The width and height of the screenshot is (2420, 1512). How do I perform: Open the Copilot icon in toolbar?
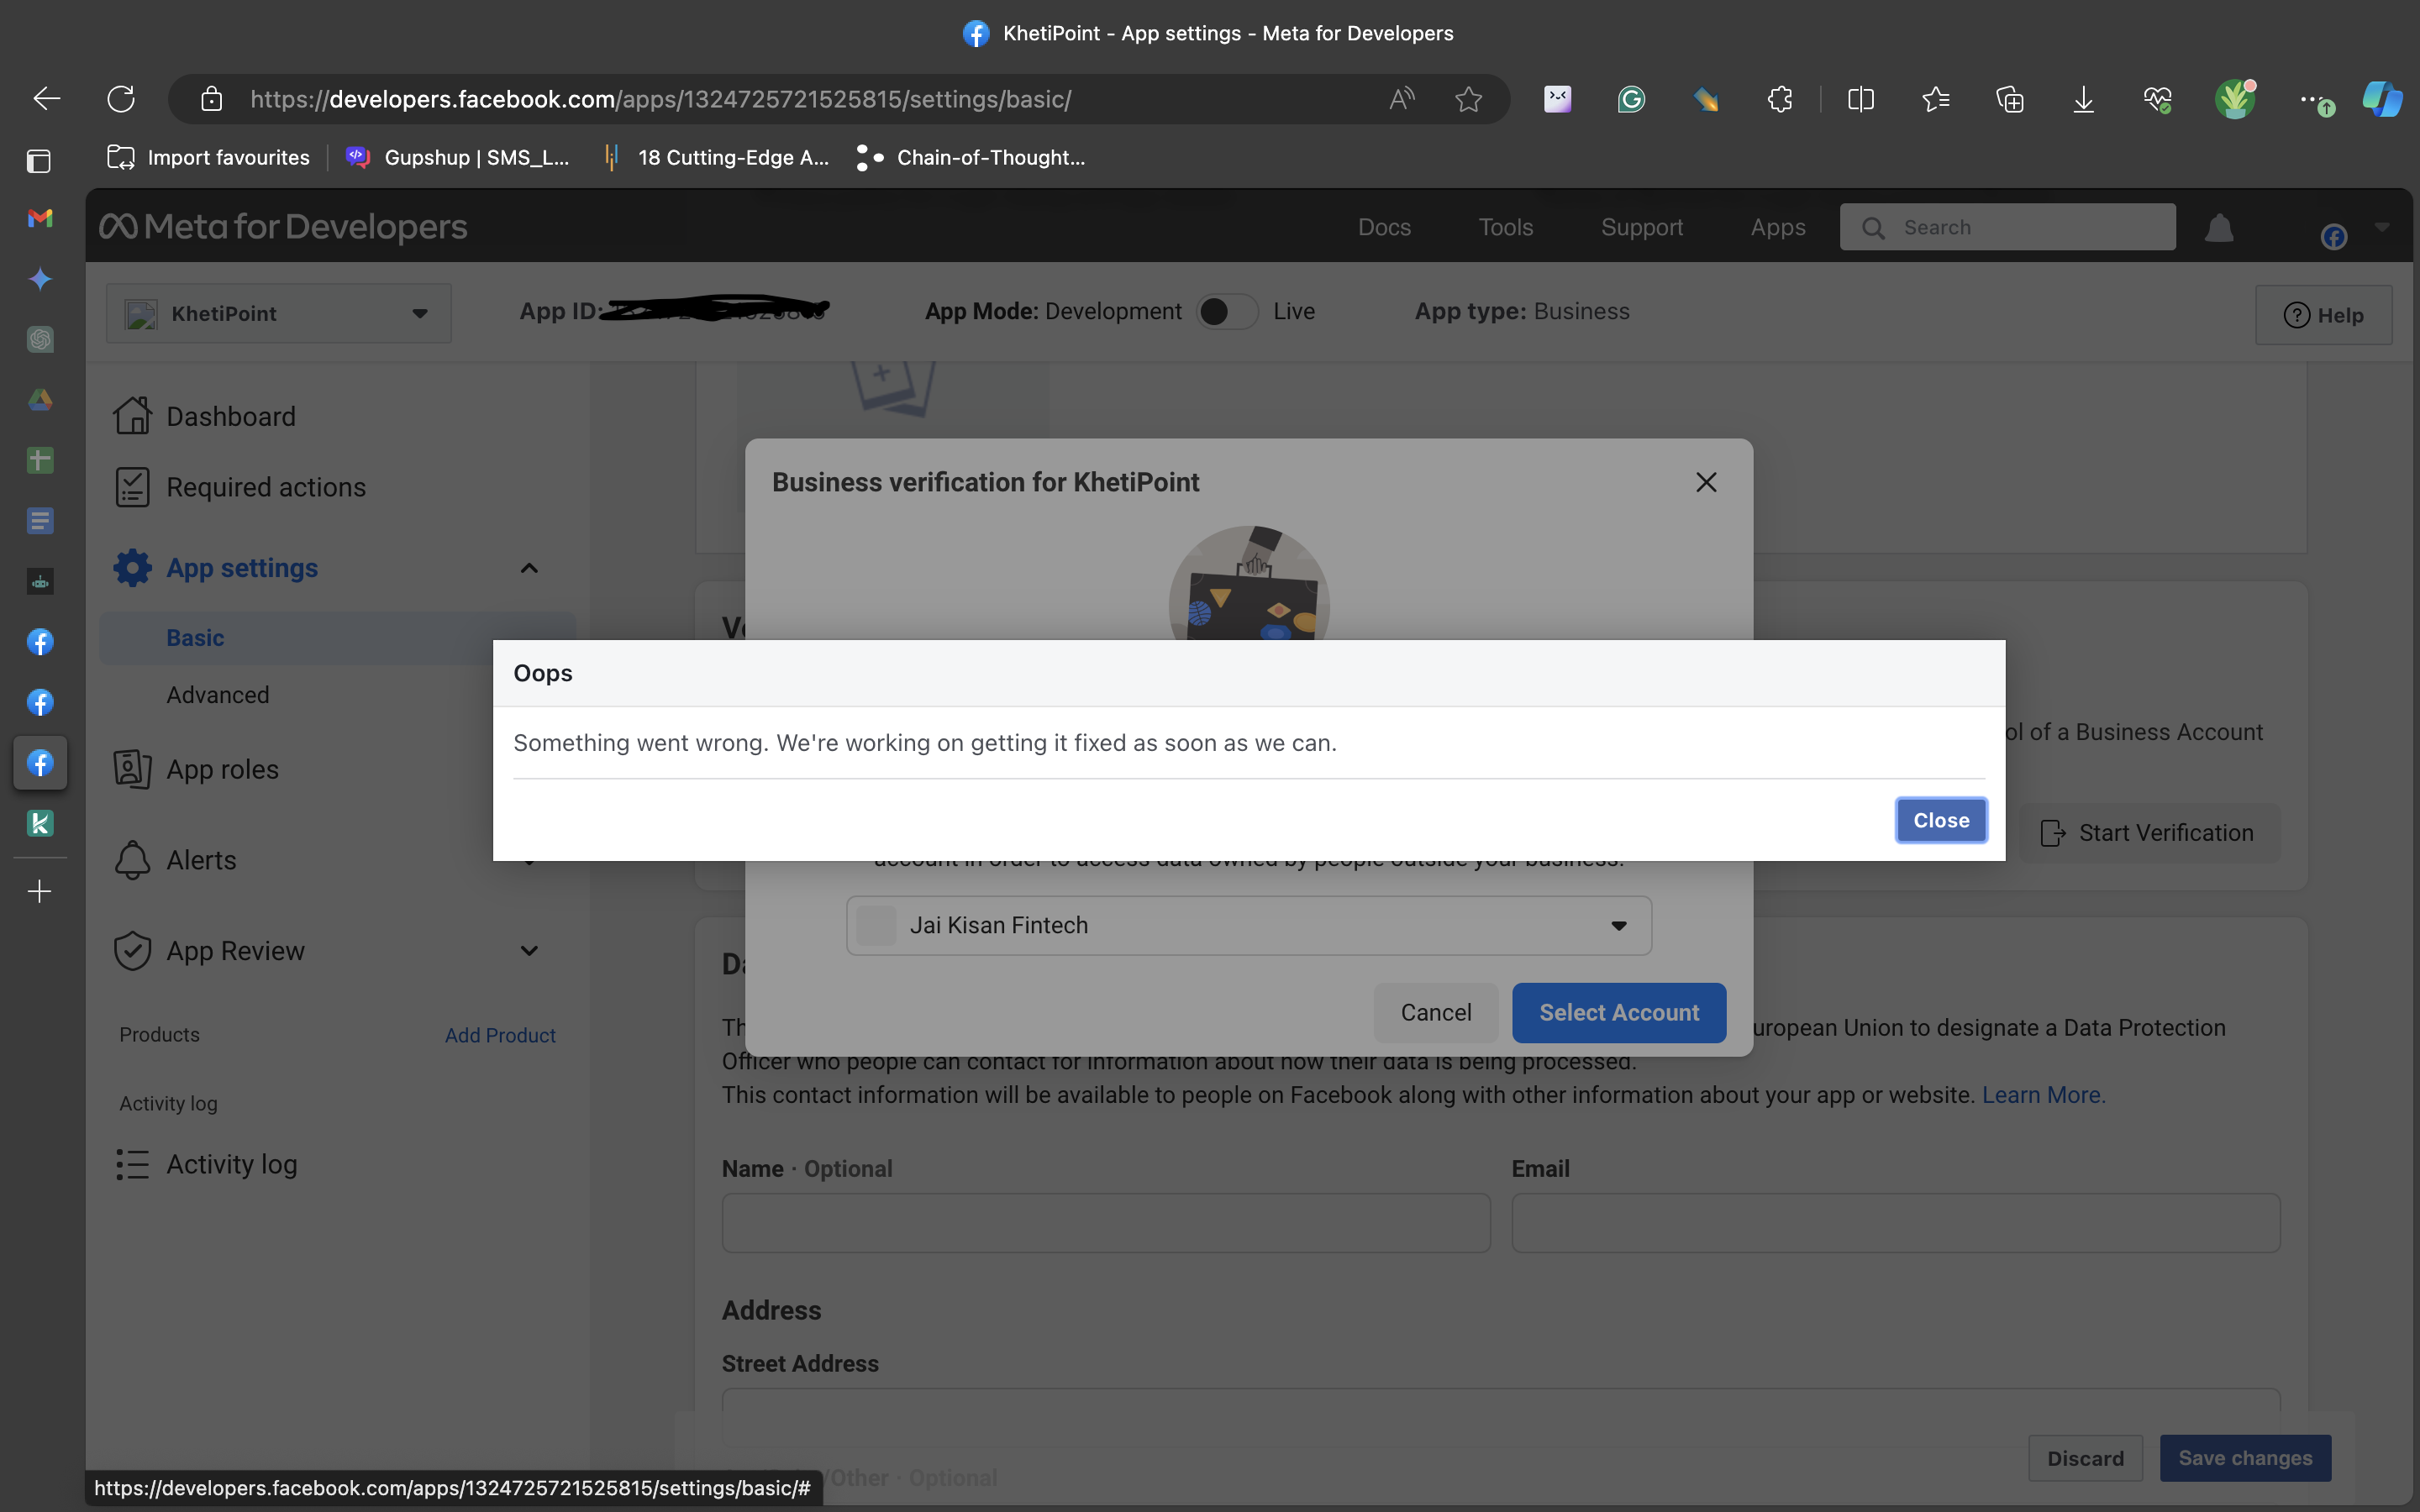tap(2382, 99)
